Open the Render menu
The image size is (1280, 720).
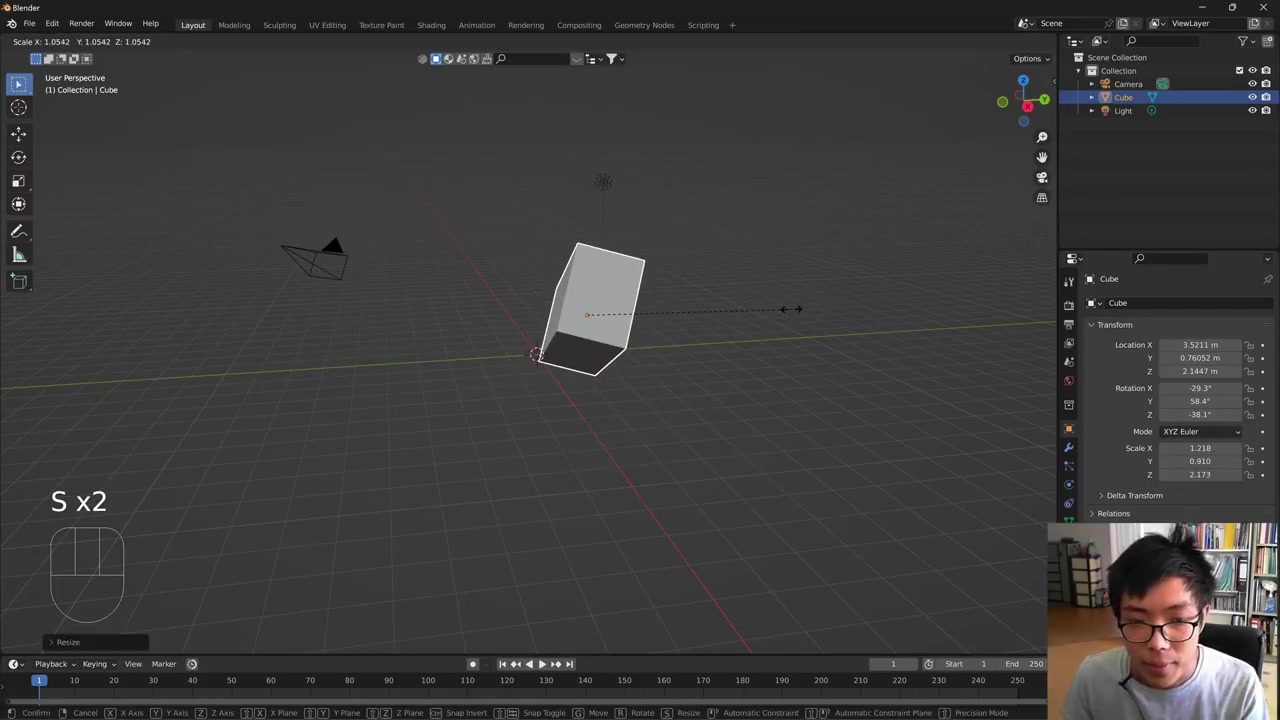tap(81, 23)
